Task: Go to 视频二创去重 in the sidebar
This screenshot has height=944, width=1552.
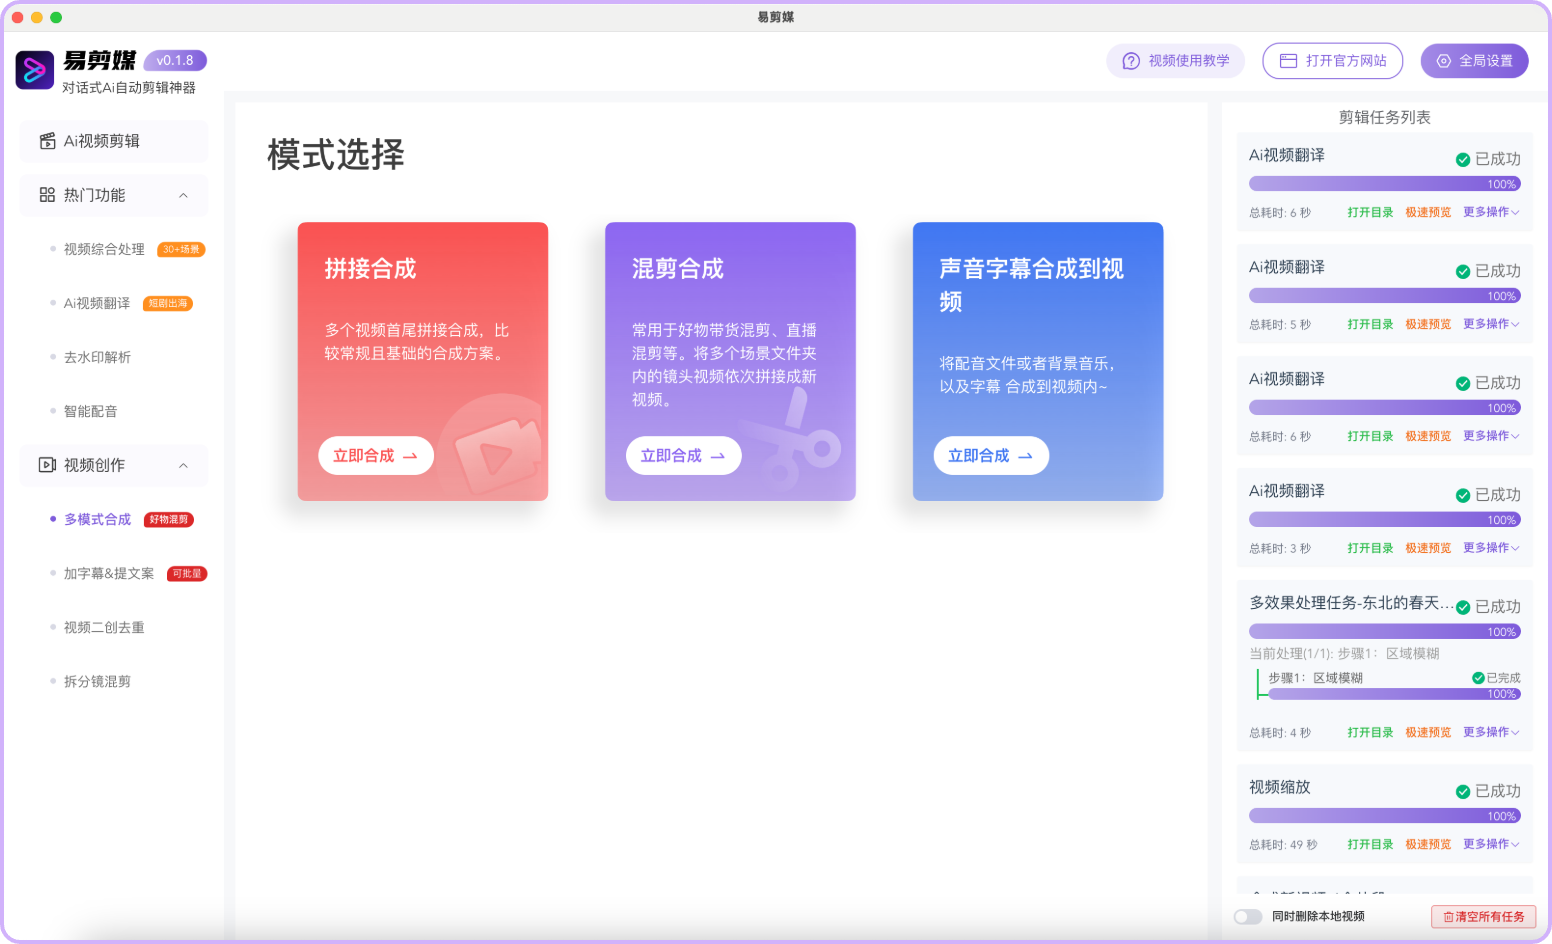Action: pyautogui.click(x=104, y=627)
